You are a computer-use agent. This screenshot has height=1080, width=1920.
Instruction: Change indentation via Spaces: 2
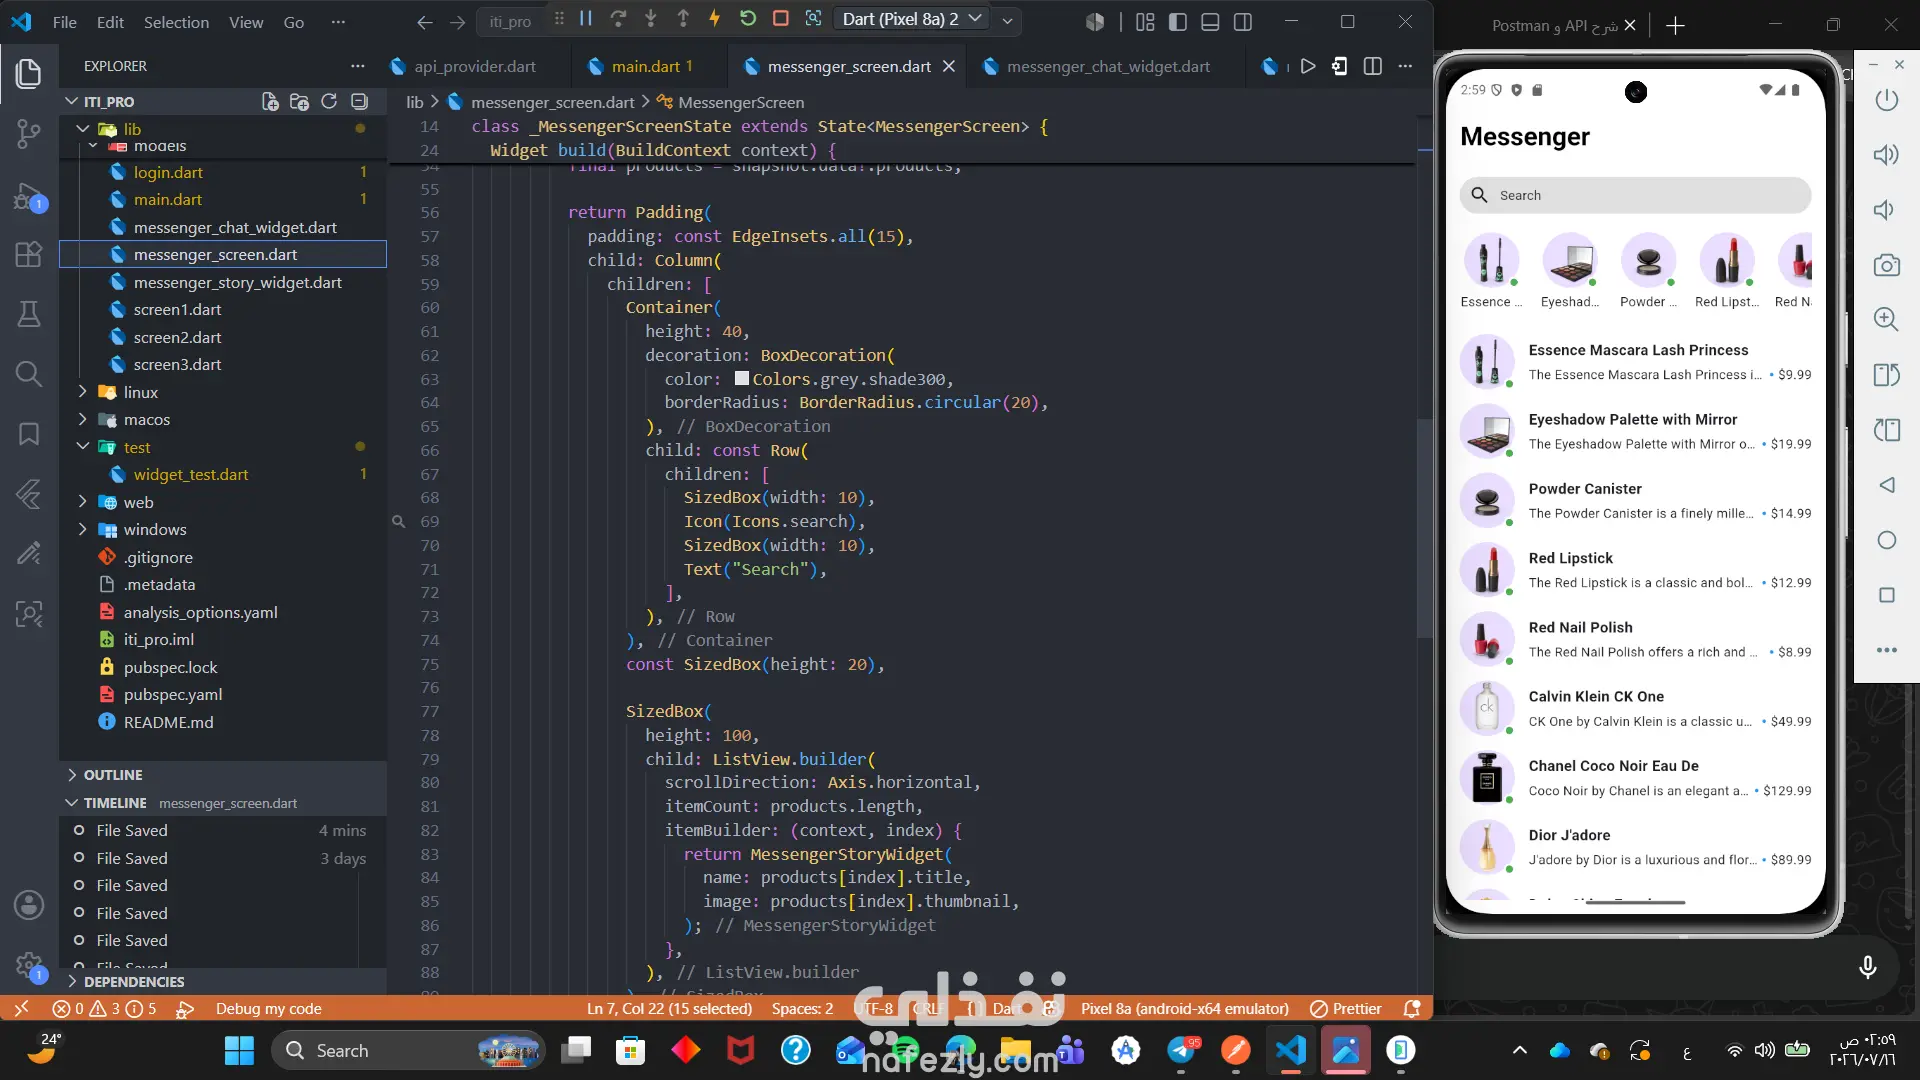click(x=802, y=1008)
